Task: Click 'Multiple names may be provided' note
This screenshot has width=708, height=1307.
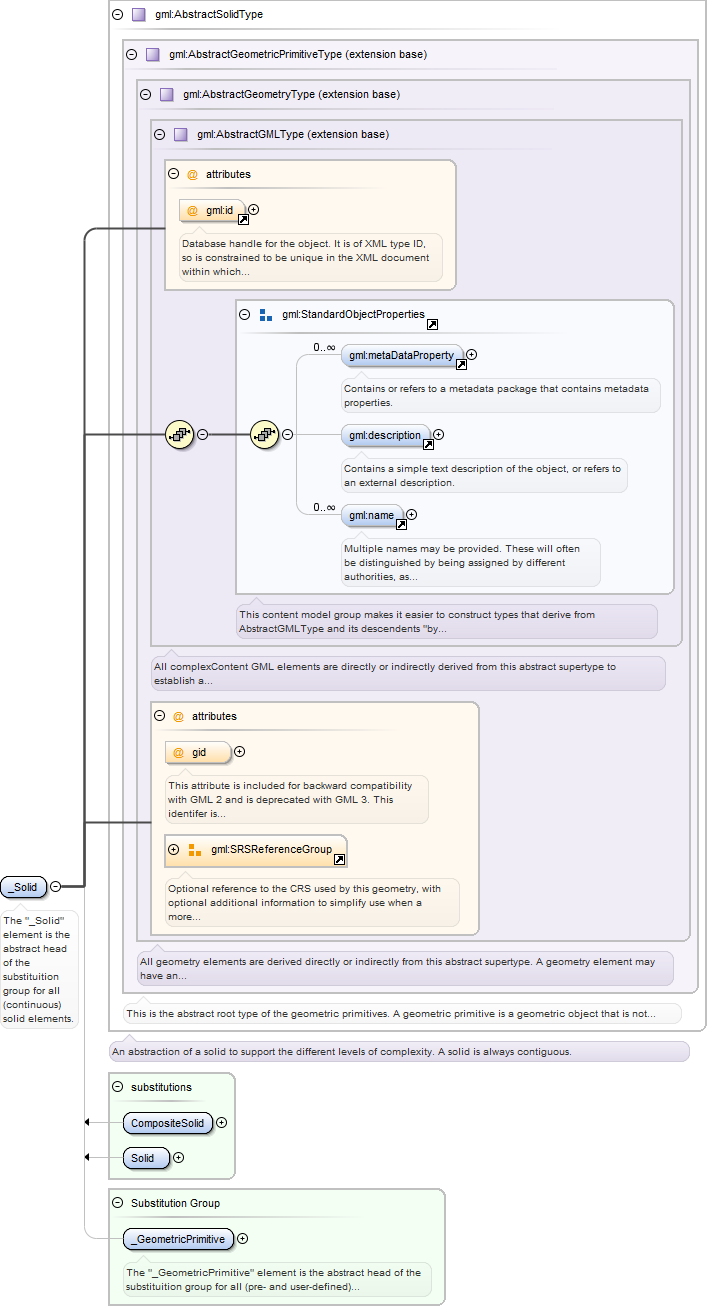Action: tap(470, 562)
